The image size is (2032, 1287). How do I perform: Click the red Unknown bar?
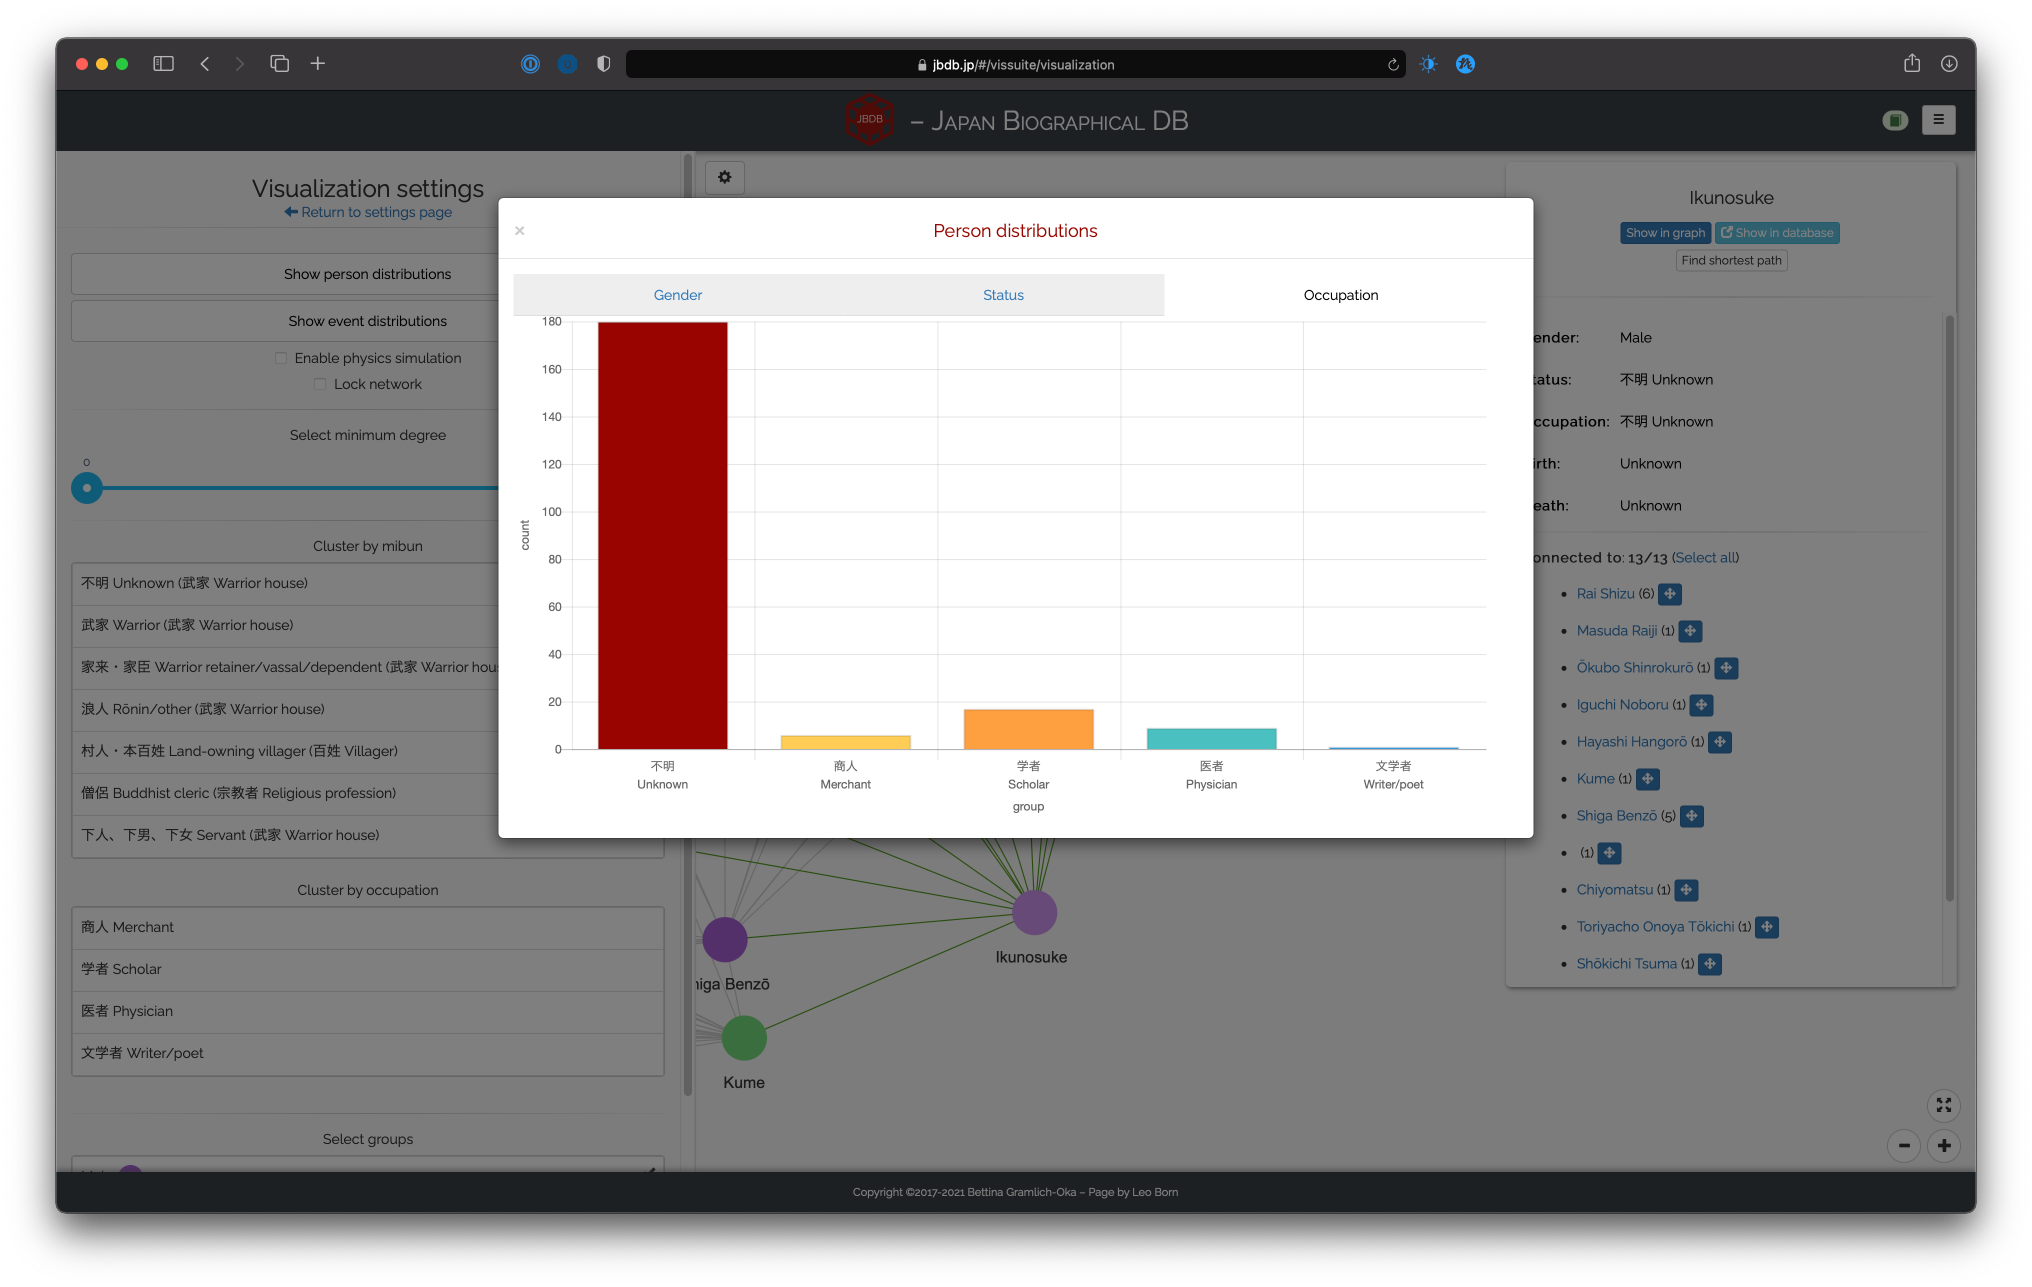[662, 536]
